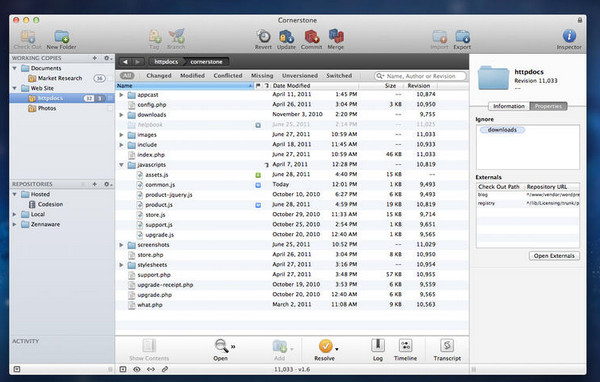Add a repository with the plus button
The width and height of the screenshot is (600, 382).
click(95, 184)
